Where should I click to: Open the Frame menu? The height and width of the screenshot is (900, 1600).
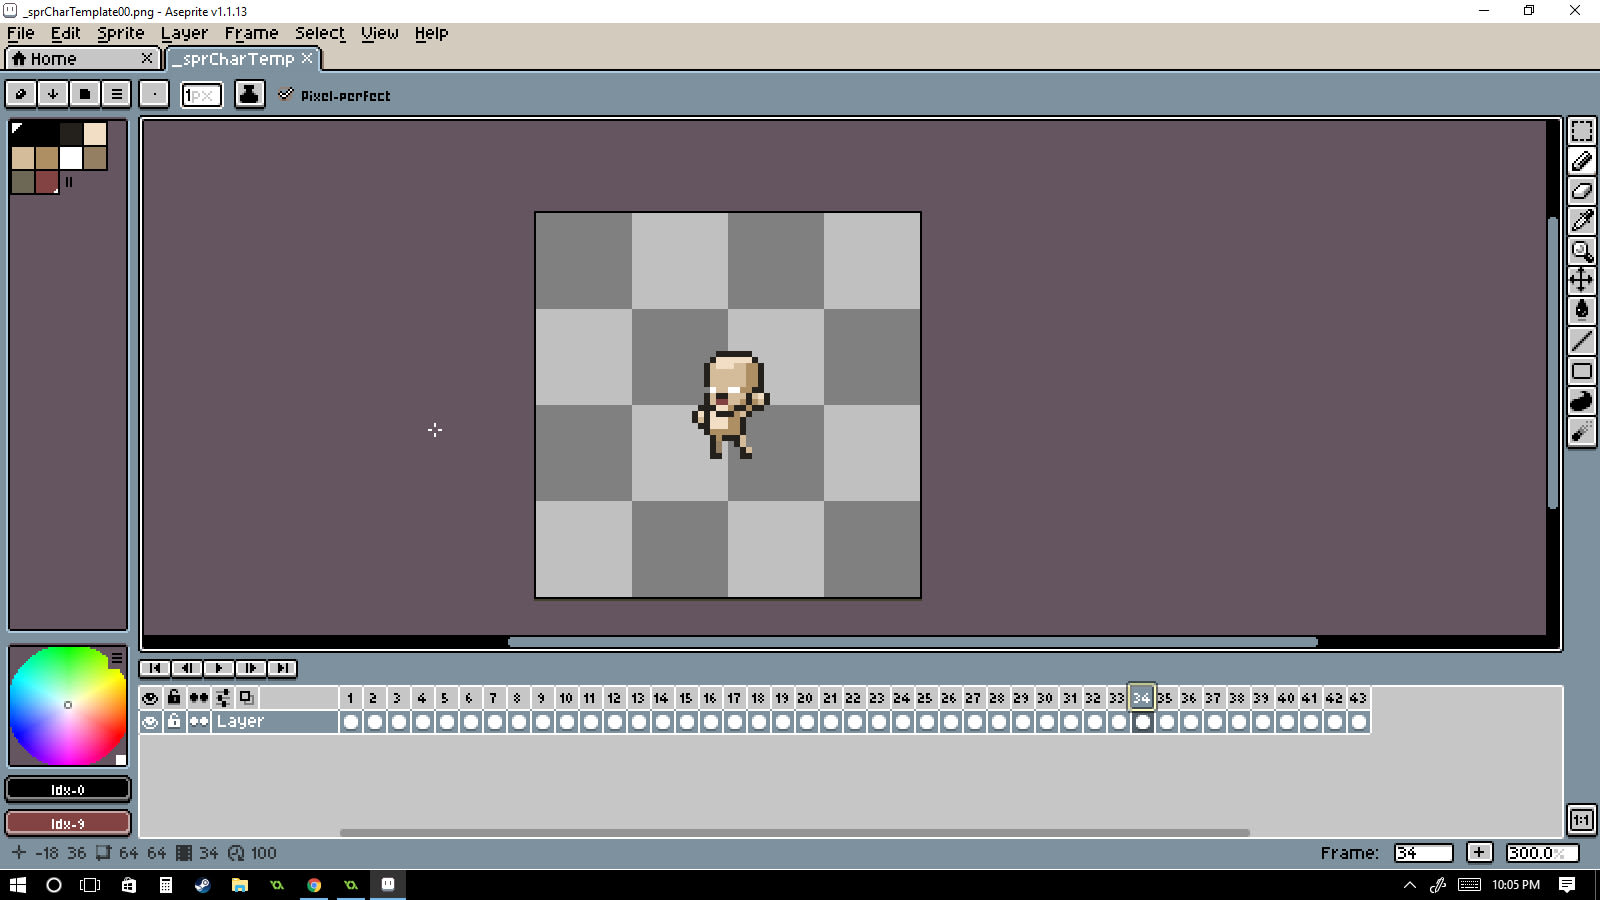coord(252,33)
